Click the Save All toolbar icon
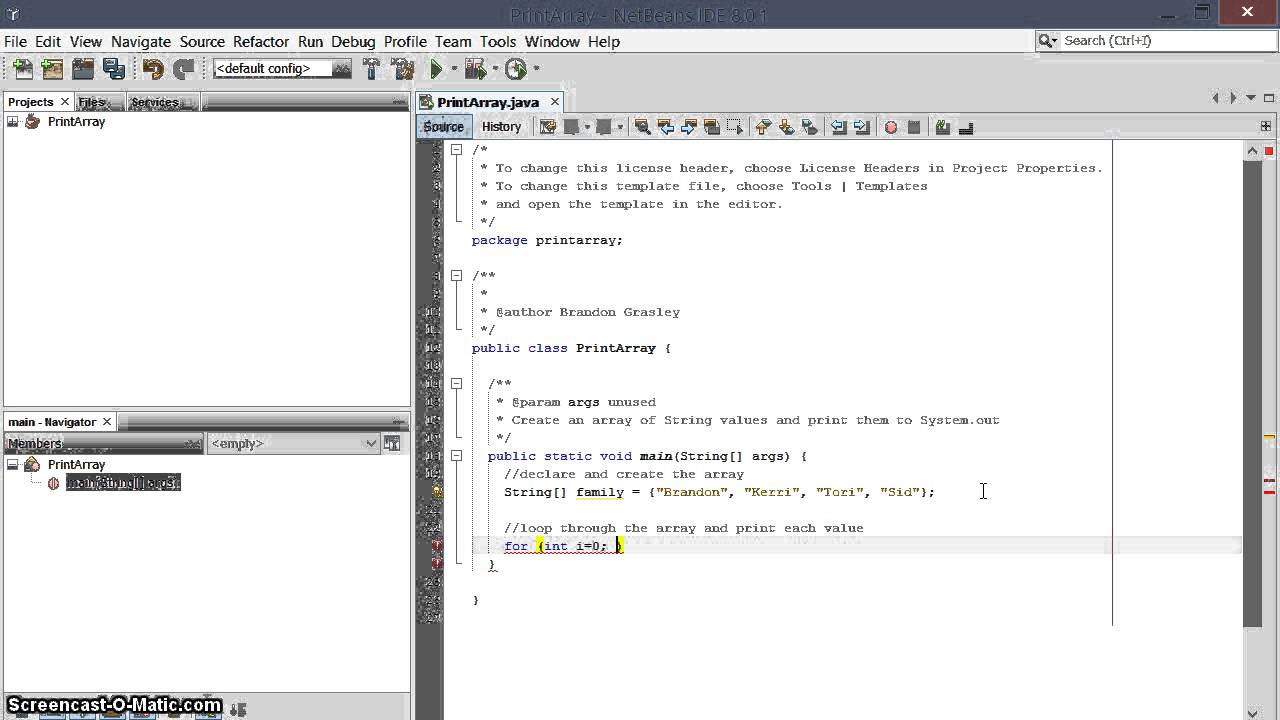The height and width of the screenshot is (720, 1280). pos(113,69)
